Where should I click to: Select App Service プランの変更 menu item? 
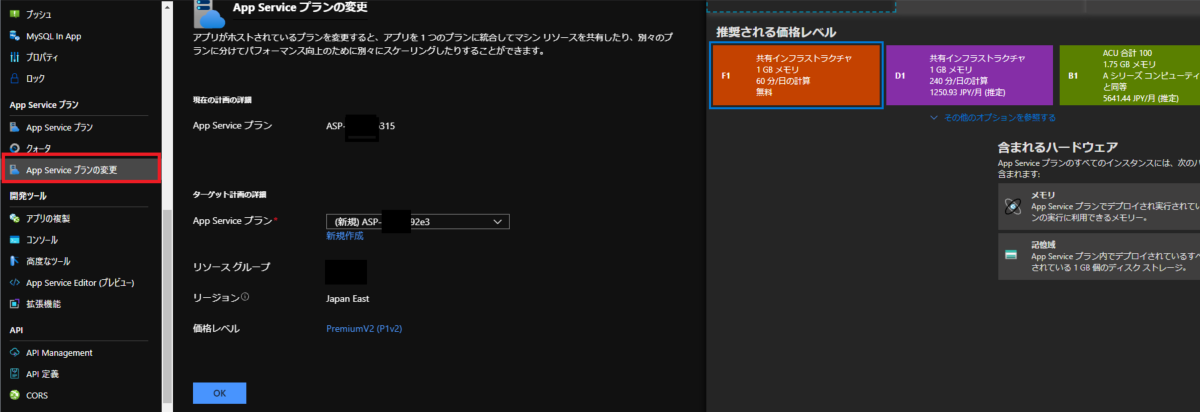(x=80, y=169)
